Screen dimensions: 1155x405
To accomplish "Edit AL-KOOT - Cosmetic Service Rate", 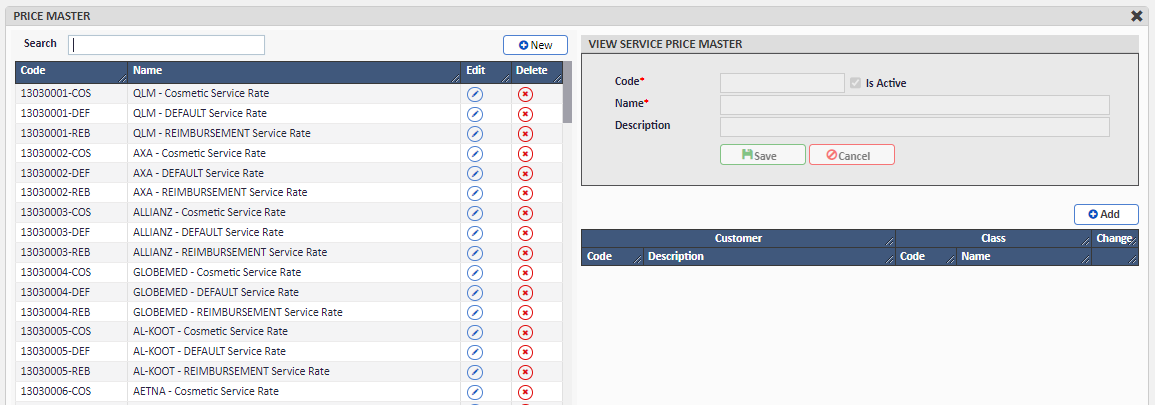I will pos(475,332).
